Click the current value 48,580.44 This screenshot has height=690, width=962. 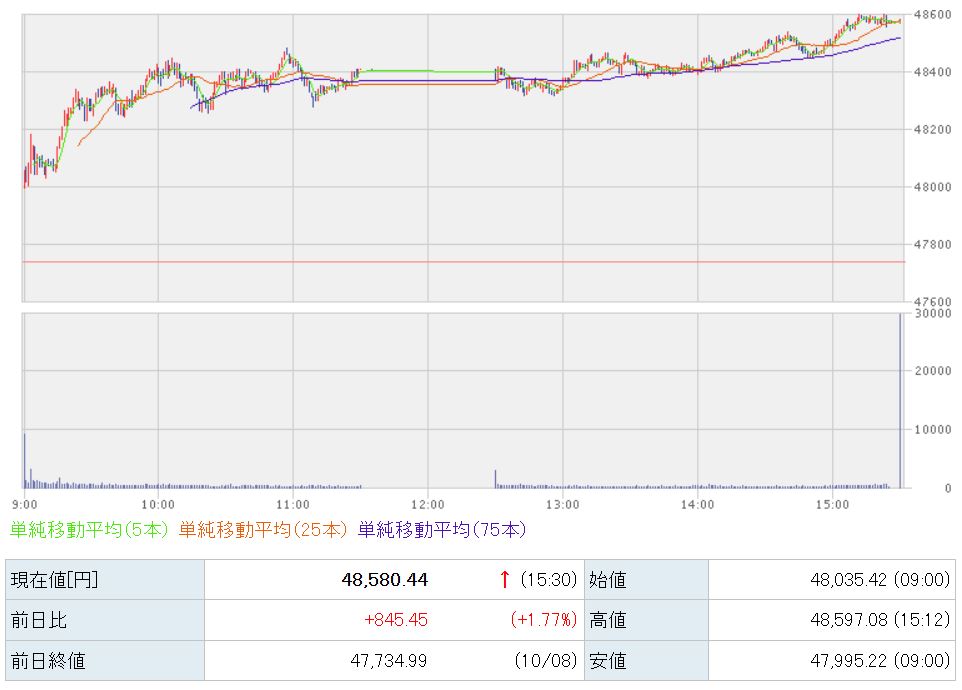(x=387, y=580)
